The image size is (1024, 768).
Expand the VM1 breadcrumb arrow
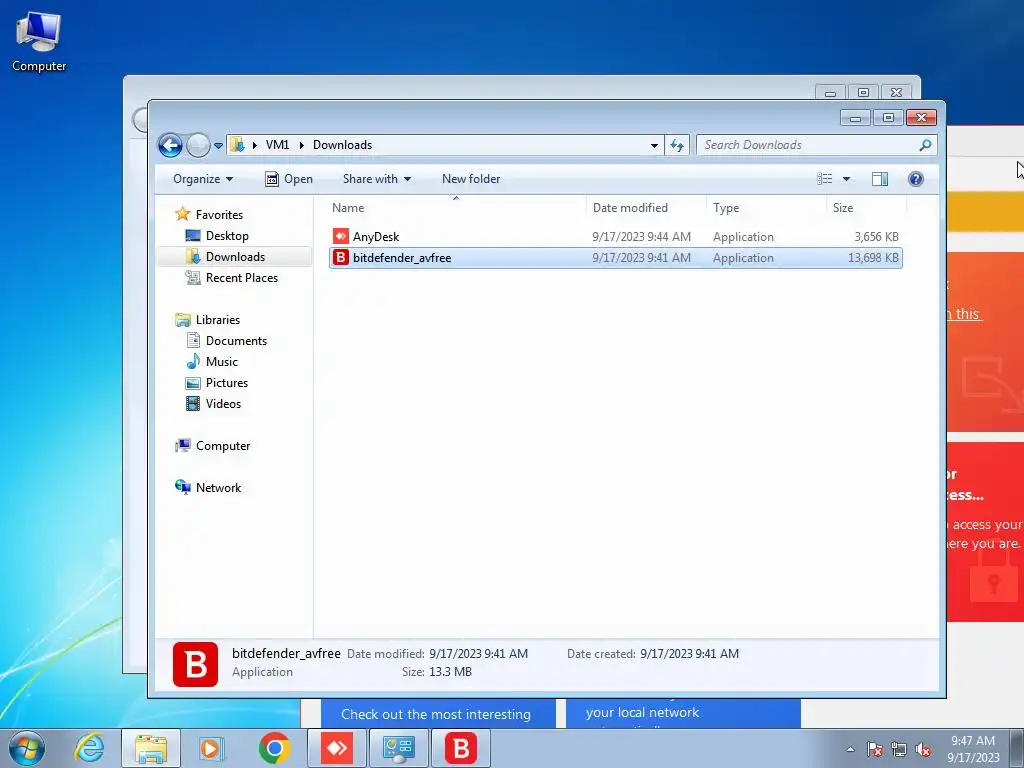[x=255, y=145]
